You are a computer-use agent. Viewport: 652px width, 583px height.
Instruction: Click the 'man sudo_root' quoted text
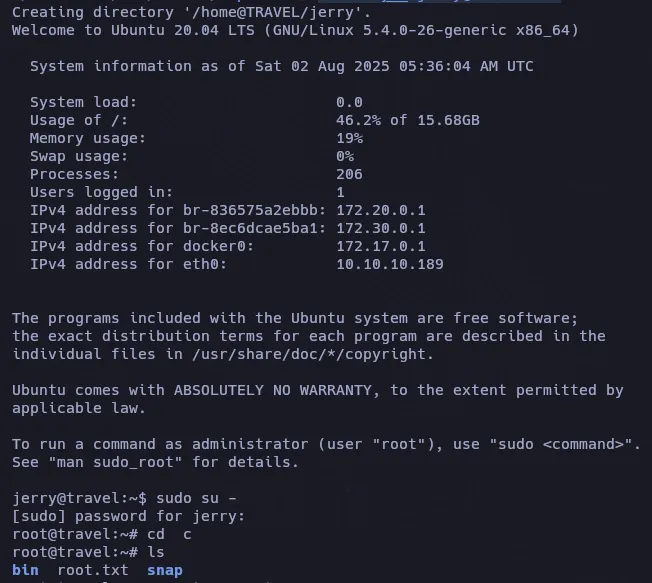point(116,462)
